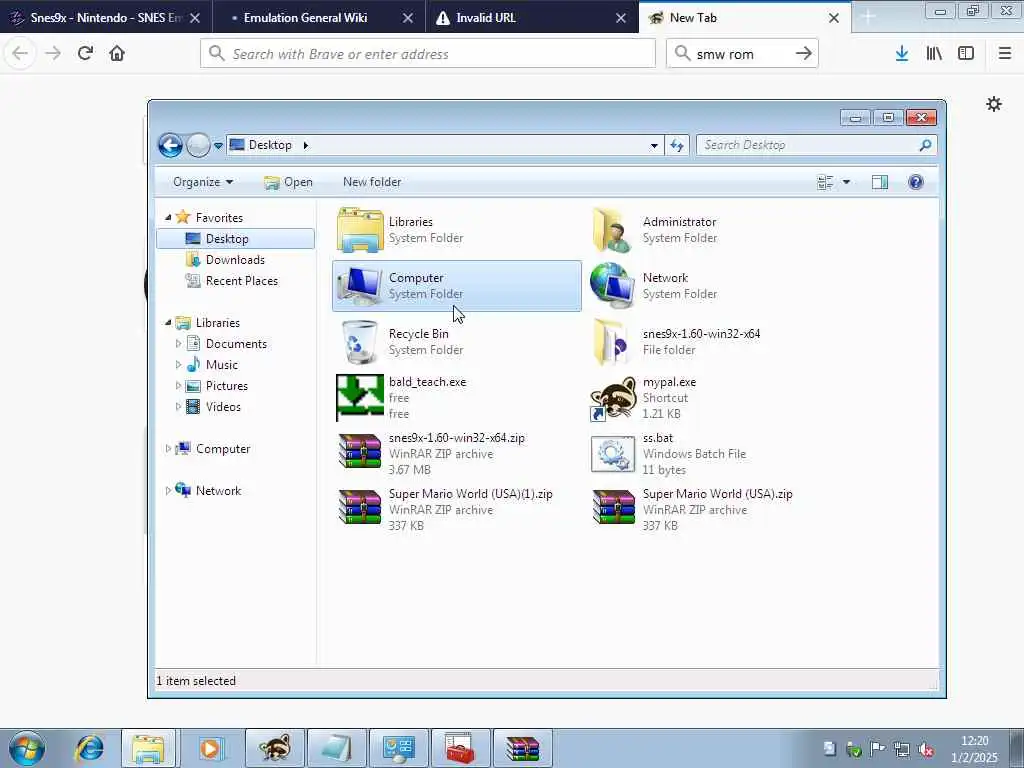This screenshot has height=768, width=1024.
Task: Select Downloads in Favorites
Action: click(x=235, y=260)
